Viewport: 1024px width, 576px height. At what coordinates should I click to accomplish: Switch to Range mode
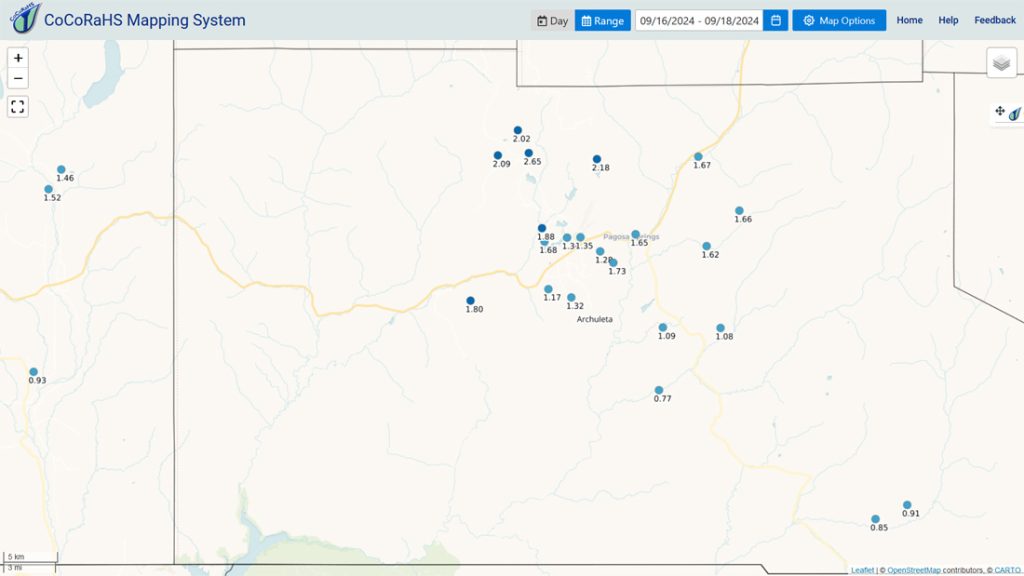click(x=603, y=20)
